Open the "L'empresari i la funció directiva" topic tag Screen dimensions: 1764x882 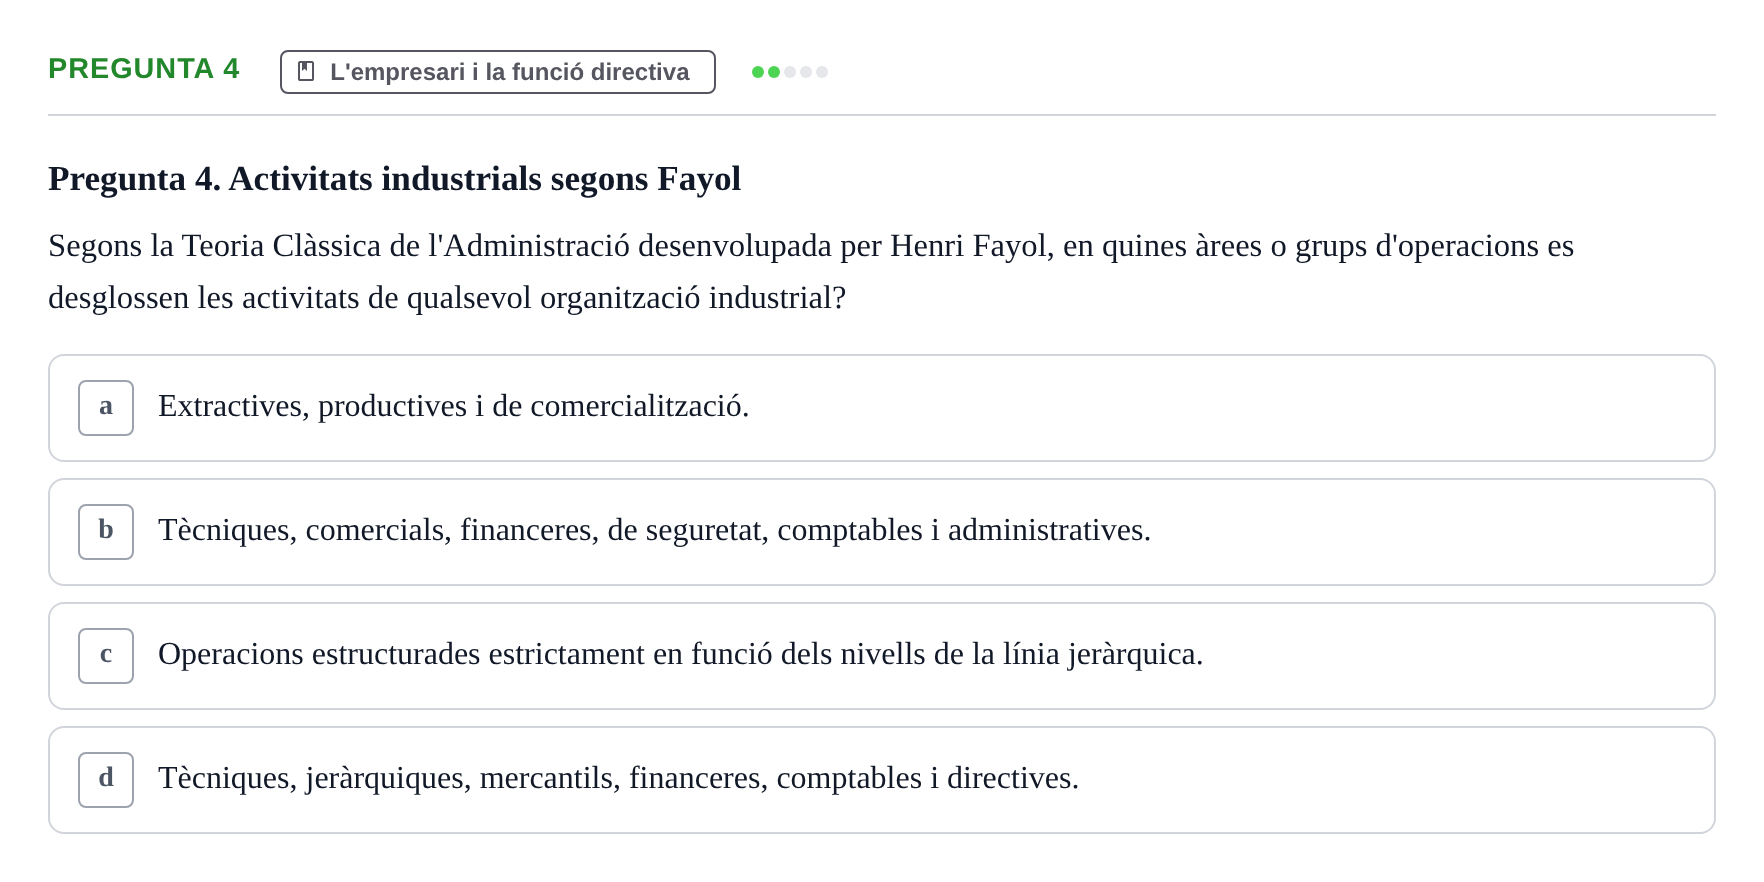pos(498,72)
